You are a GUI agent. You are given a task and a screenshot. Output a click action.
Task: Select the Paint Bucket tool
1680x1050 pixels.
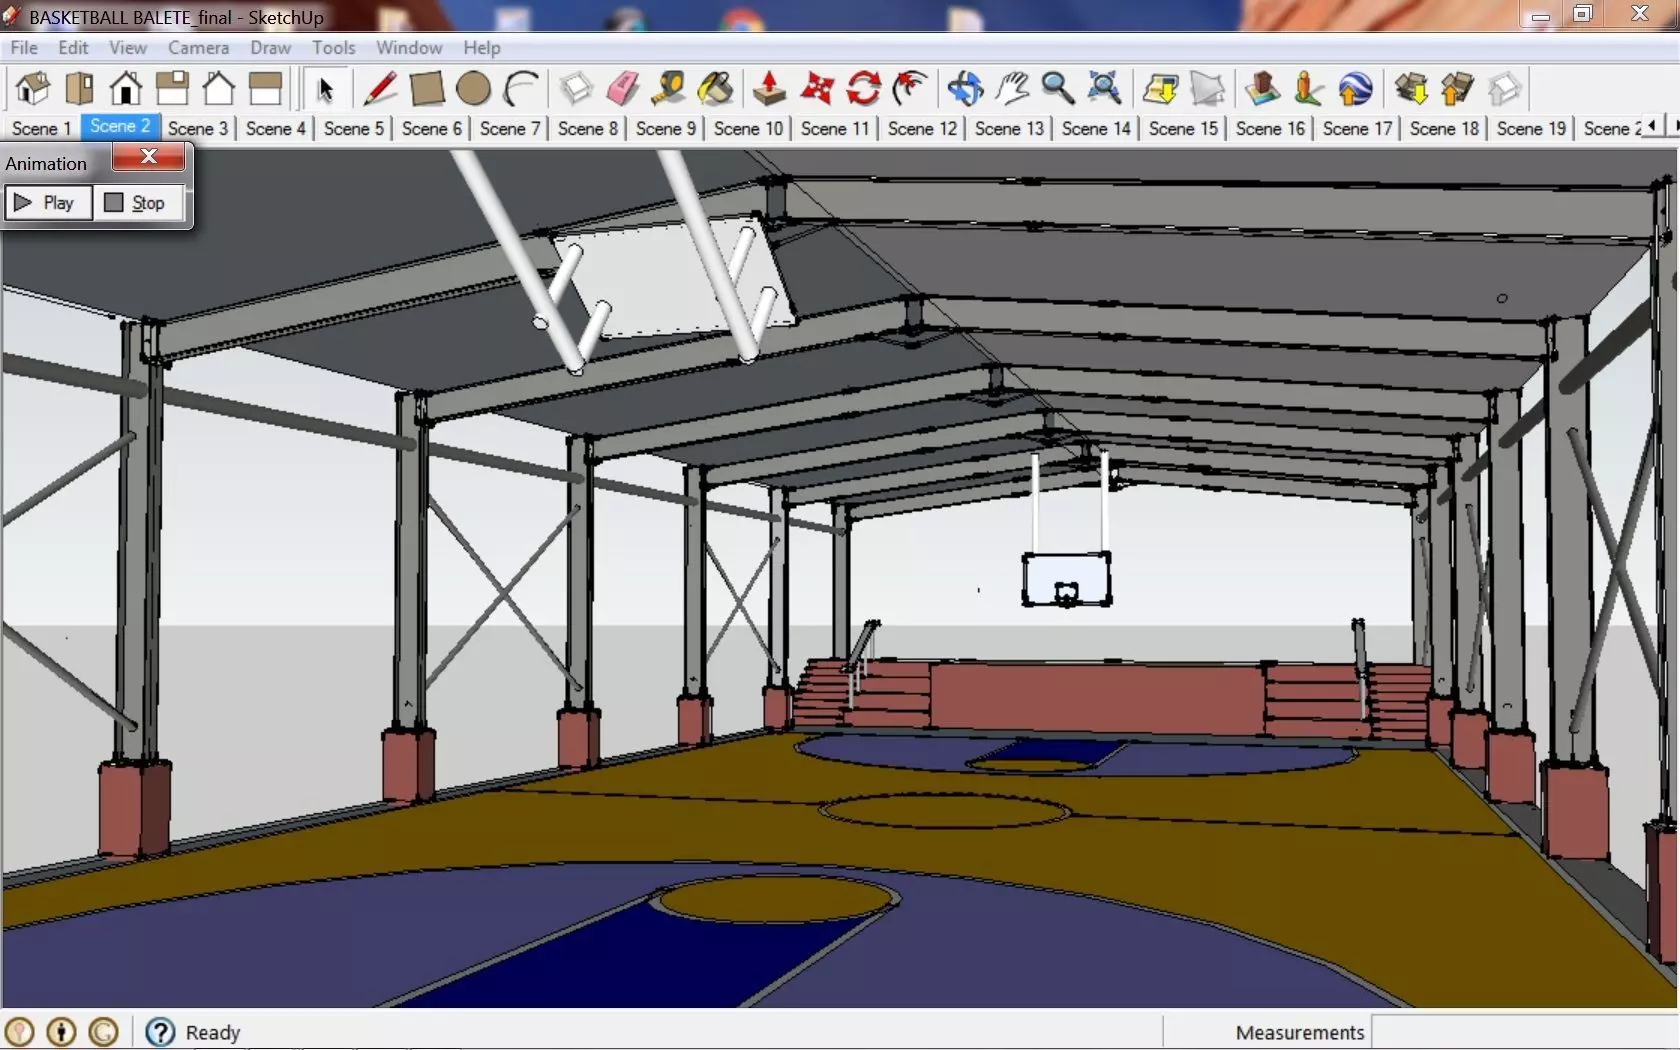(x=715, y=89)
